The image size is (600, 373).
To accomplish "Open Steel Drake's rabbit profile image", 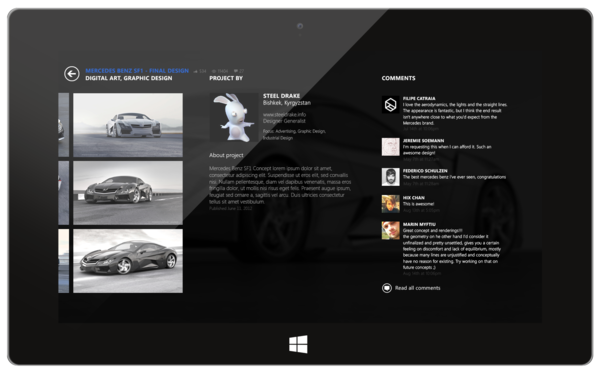I will click(x=234, y=117).
